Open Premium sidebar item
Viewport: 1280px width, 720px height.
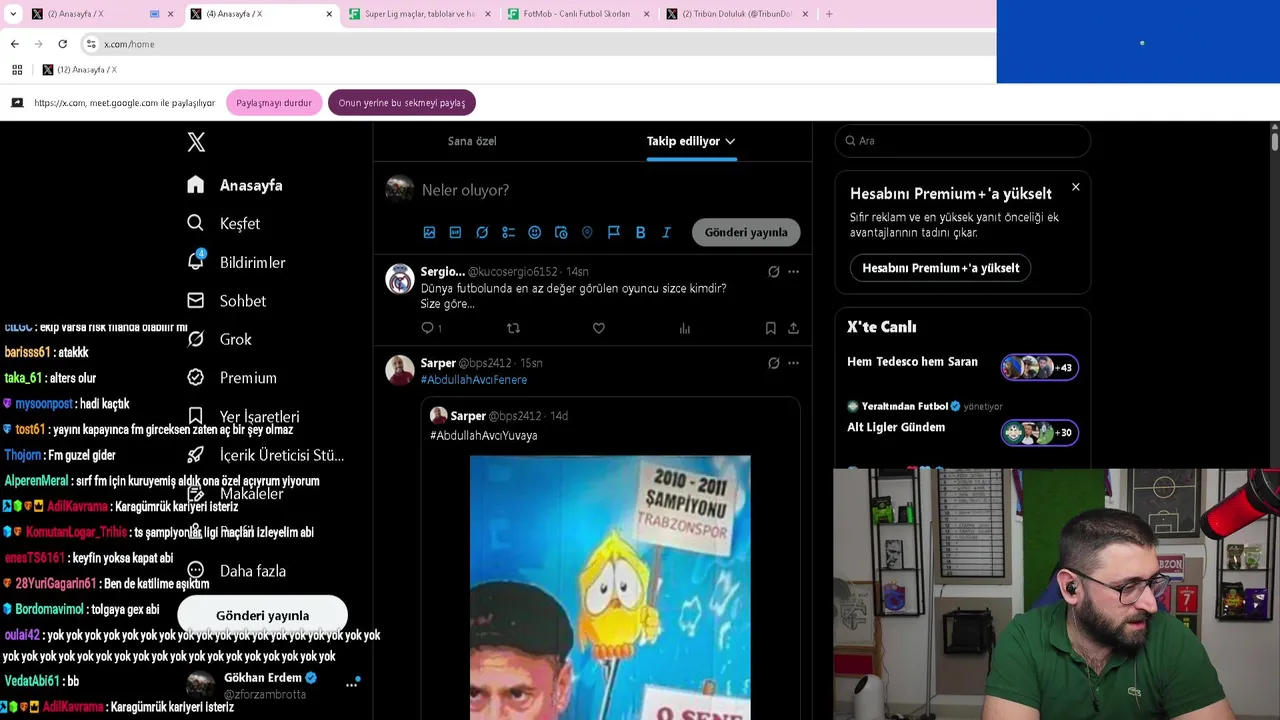(x=232, y=378)
